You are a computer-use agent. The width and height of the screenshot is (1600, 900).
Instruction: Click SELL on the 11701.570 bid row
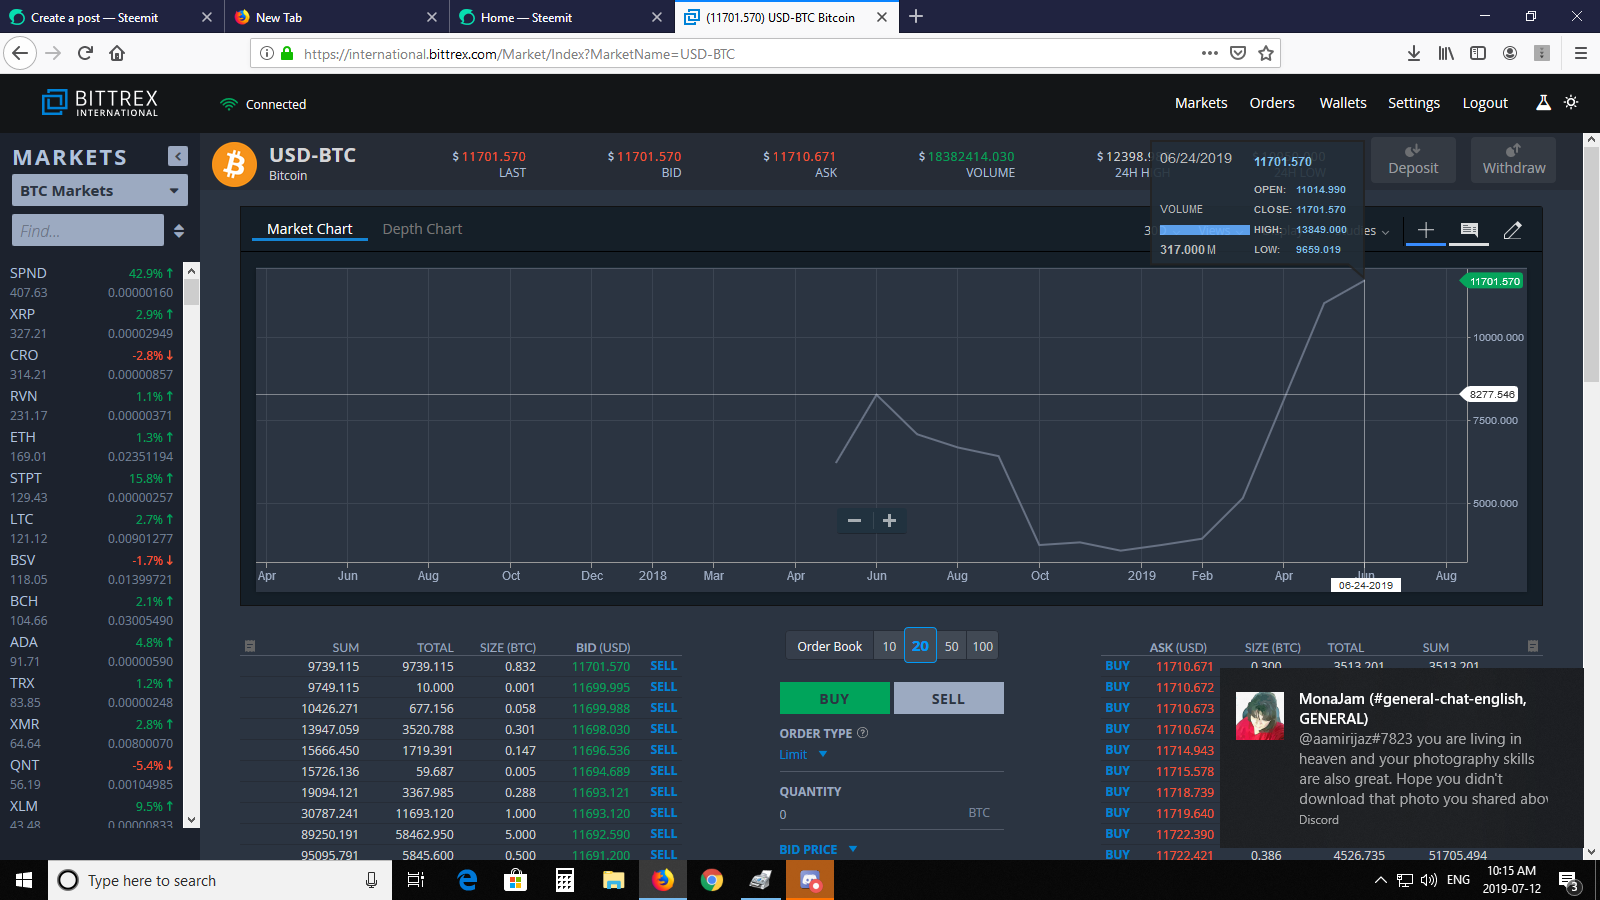pos(663,666)
